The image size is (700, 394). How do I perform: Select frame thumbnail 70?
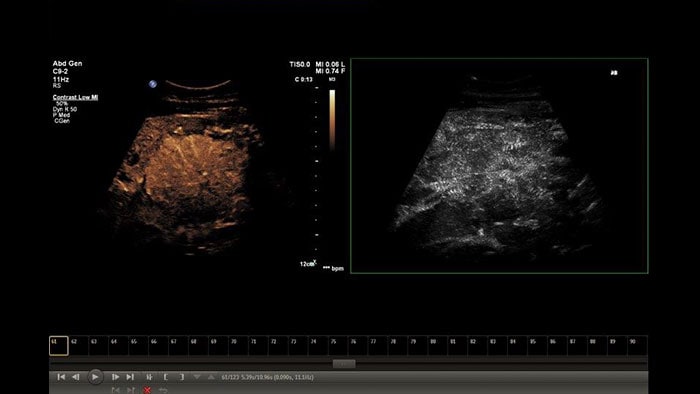coord(238,346)
